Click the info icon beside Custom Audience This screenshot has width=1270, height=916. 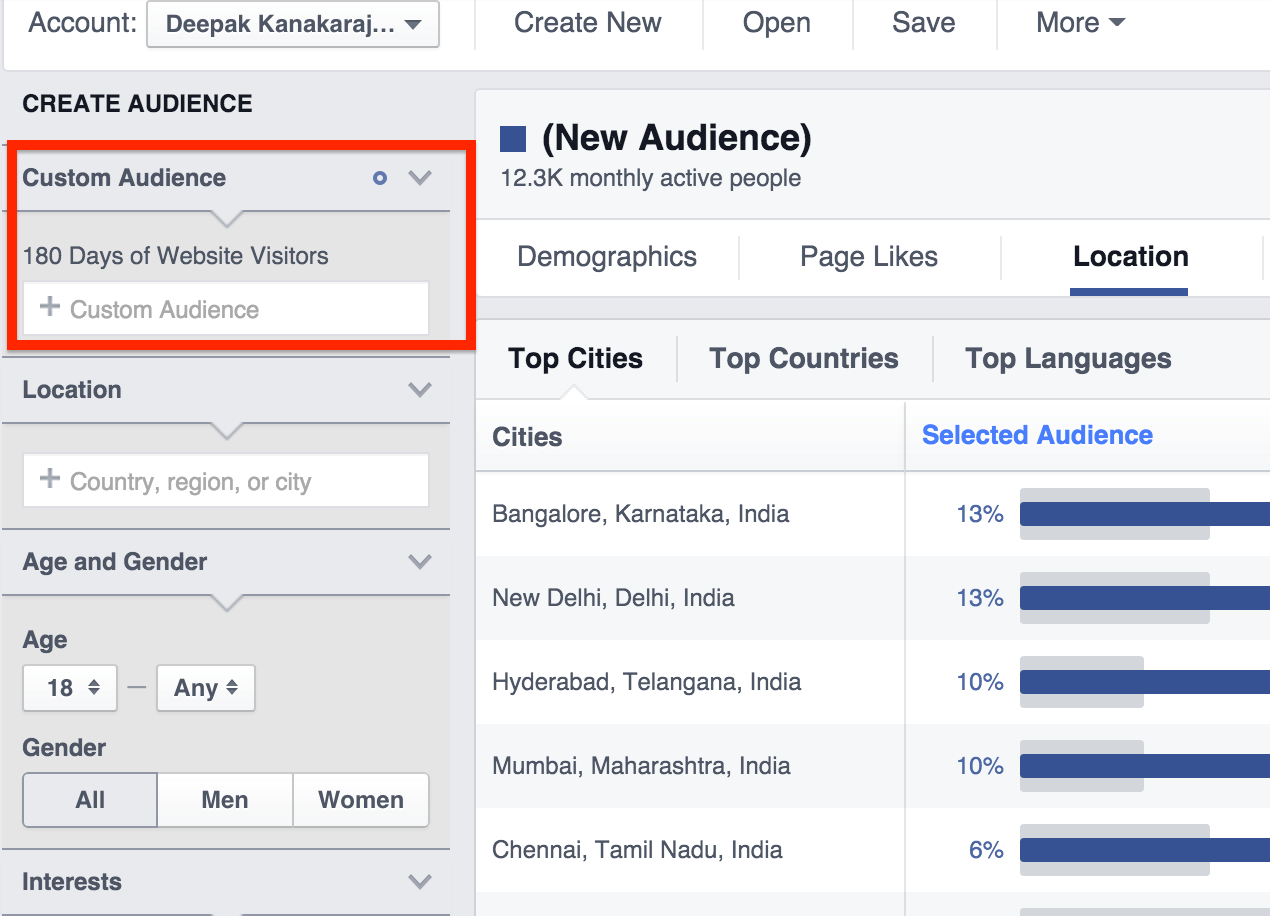pyautogui.click(x=379, y=178)
